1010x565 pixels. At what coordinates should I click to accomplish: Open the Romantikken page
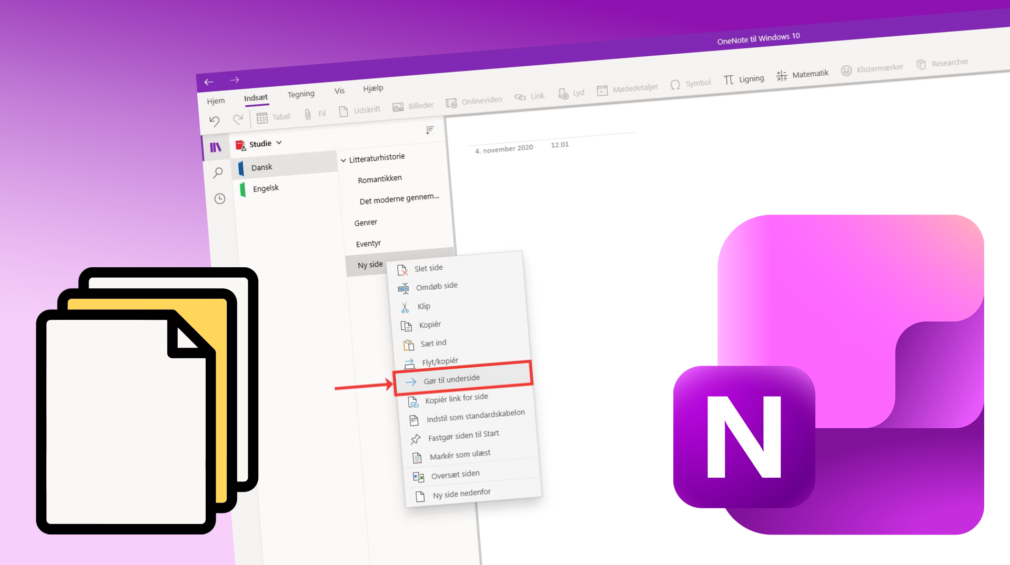[x=380, y=179]
